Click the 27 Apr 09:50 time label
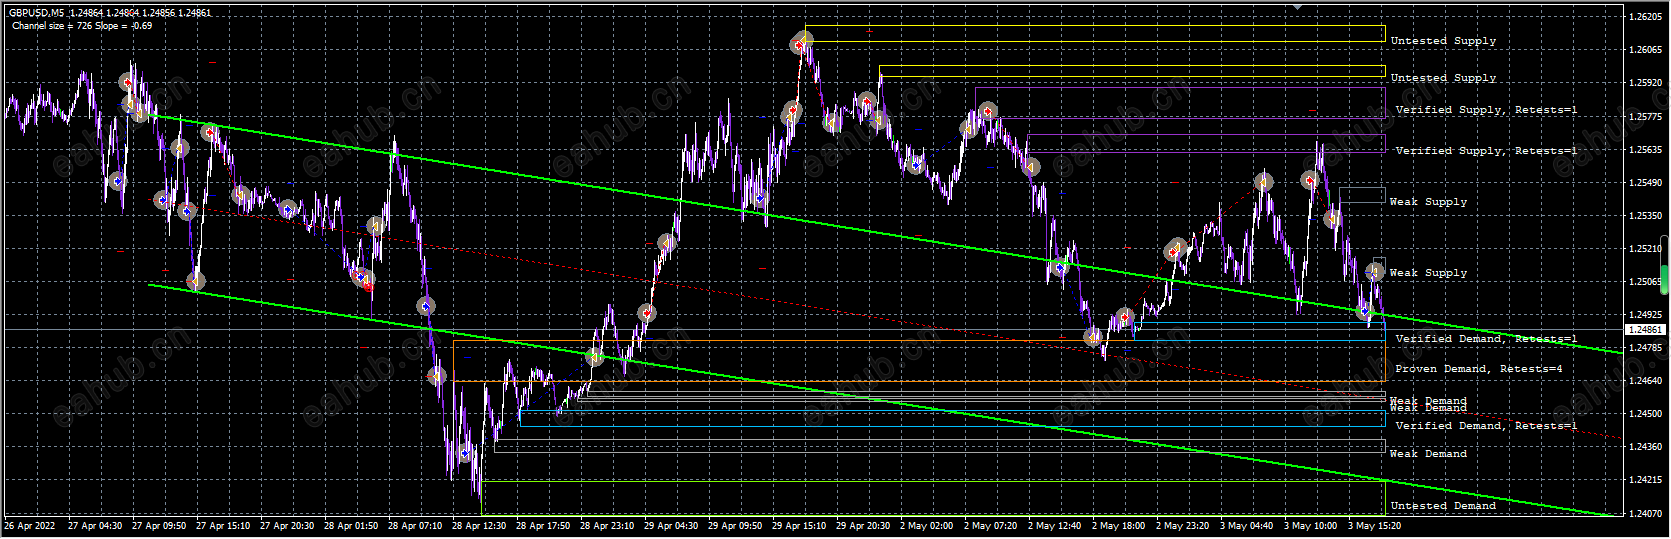Viewport: 1671px width, 539px height. tap(159, 526)
